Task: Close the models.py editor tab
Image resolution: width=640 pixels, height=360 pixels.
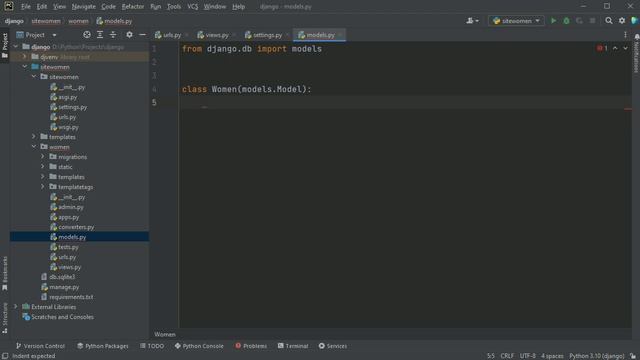Action: (340, 36)
